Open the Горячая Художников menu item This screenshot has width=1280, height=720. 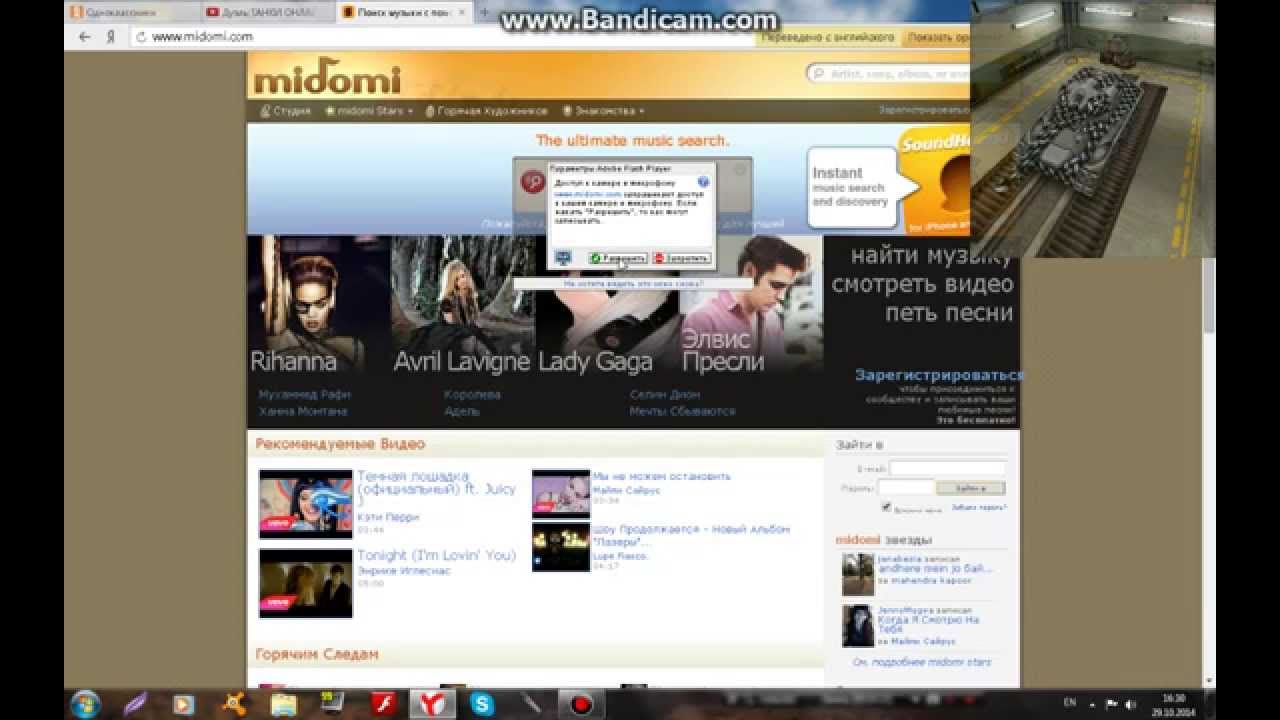pyautogui.click(x=486, y=111)
